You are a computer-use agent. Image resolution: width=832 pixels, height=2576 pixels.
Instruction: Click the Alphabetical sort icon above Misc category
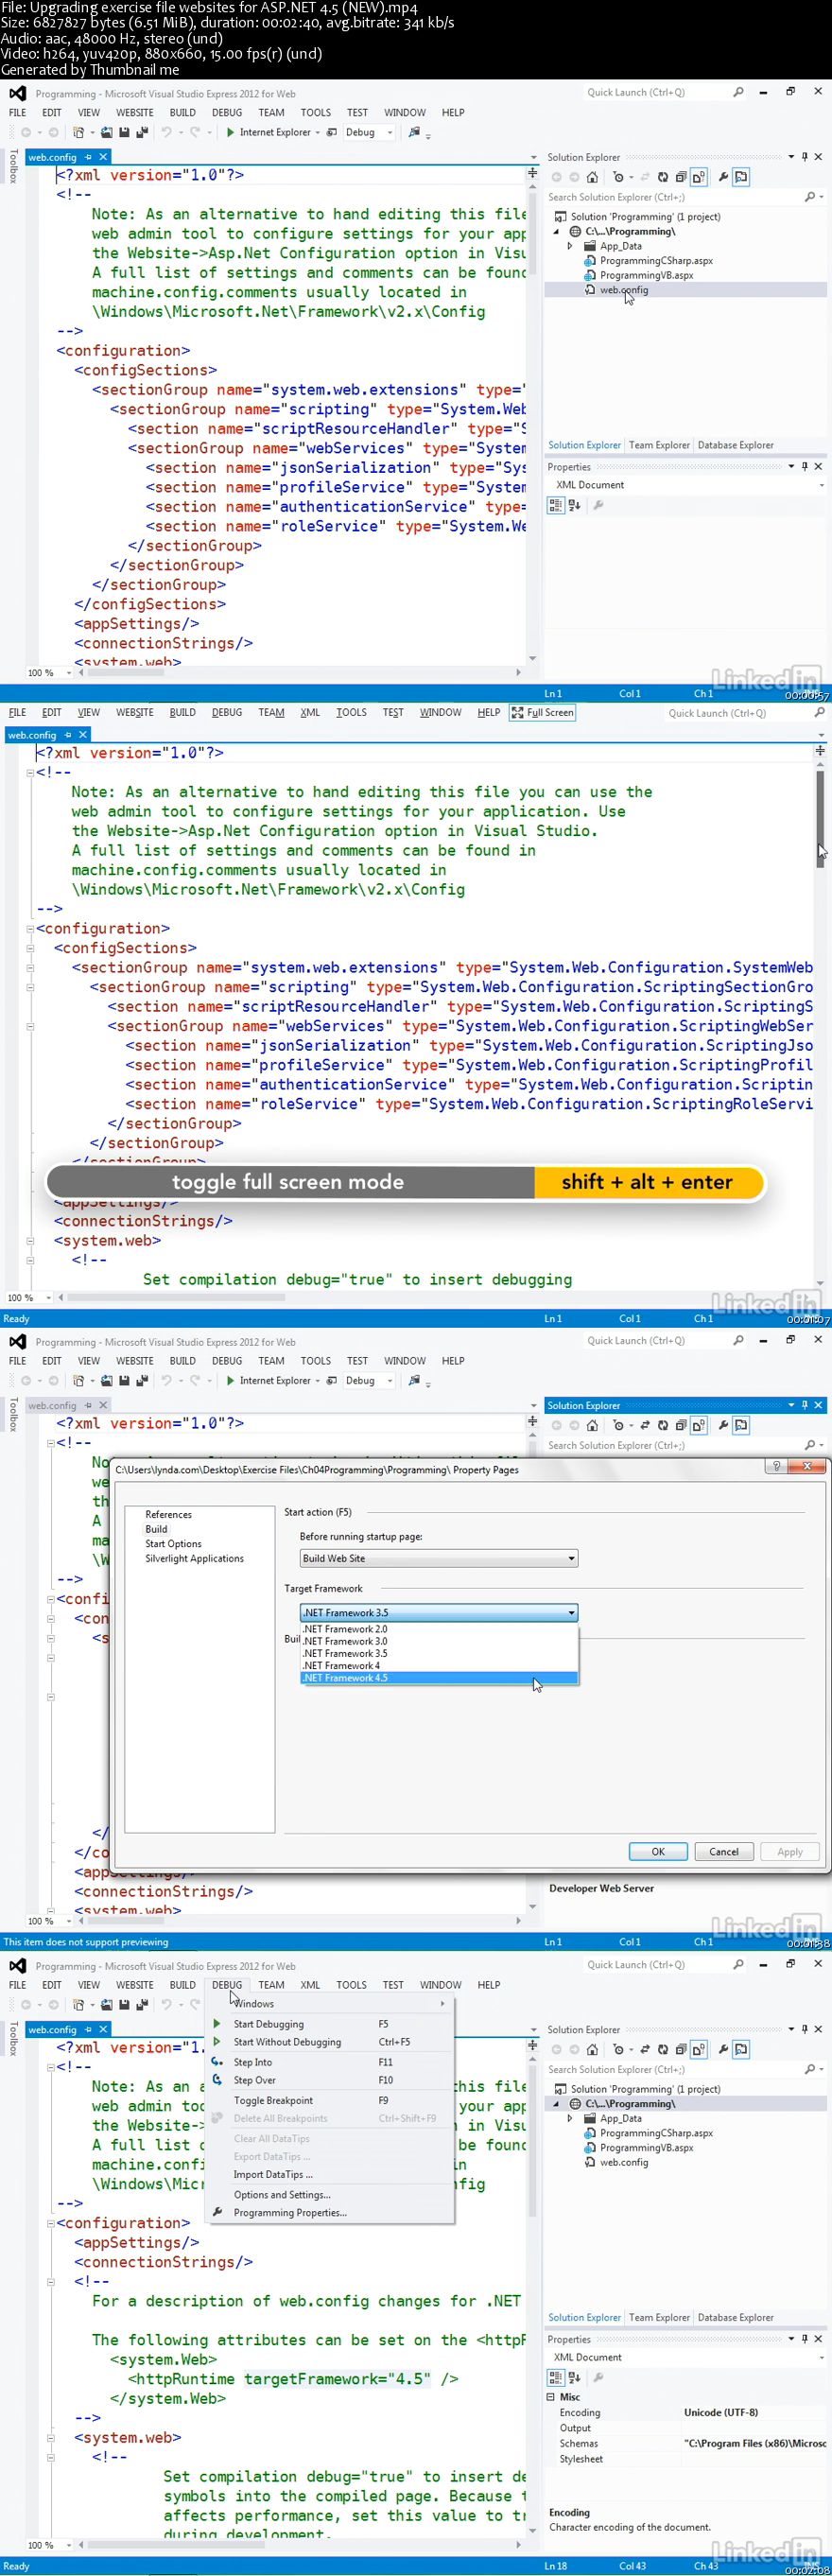pos(575,2377)
